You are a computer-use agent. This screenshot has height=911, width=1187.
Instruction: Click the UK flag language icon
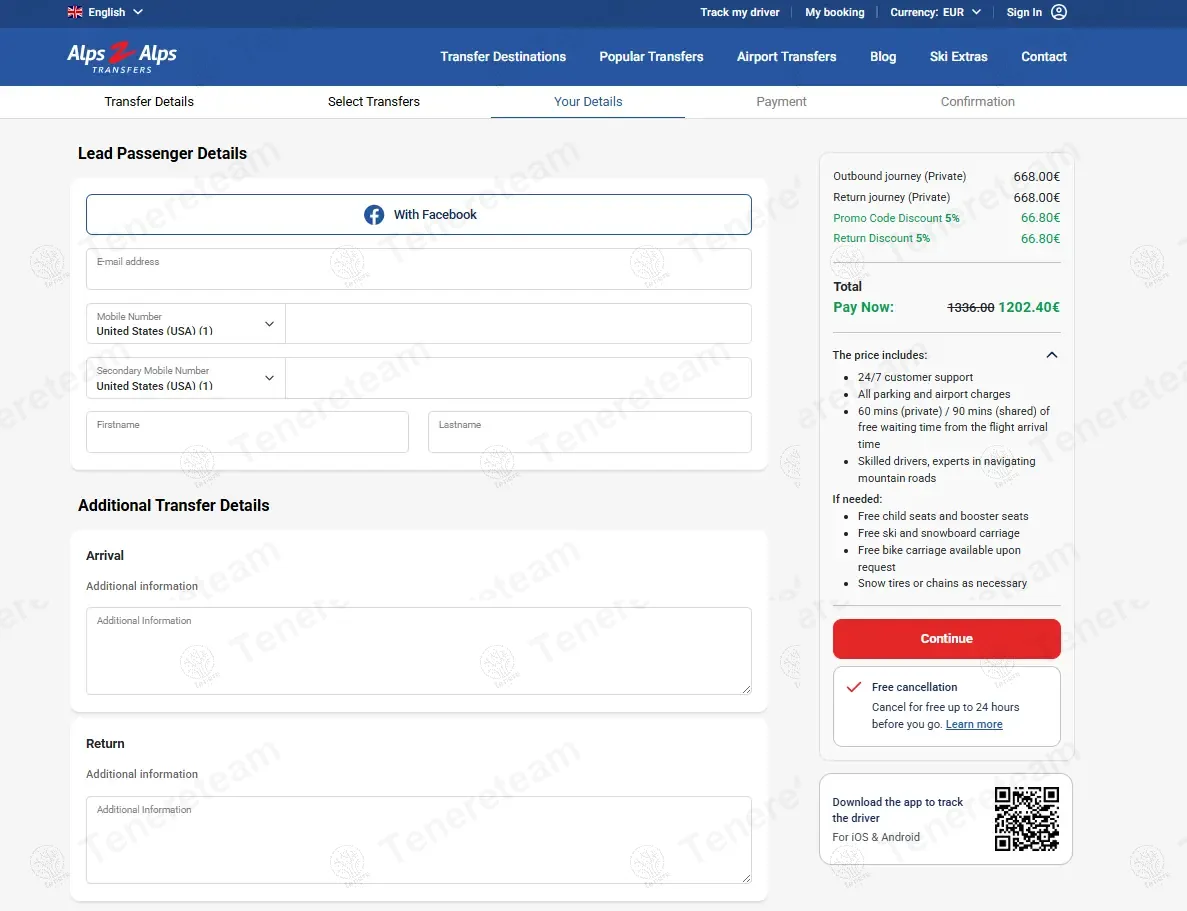[75, 12]
